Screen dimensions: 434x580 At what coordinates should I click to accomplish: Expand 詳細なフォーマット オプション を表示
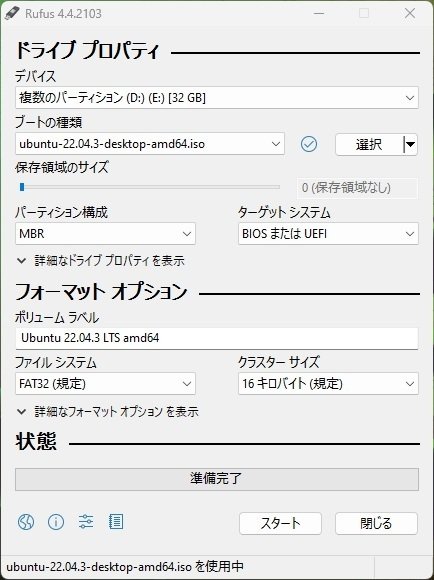[108, 411]
